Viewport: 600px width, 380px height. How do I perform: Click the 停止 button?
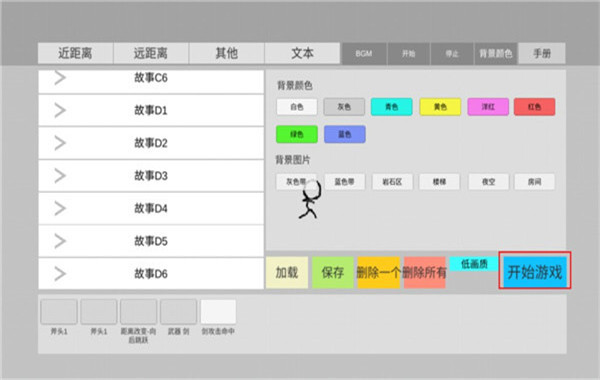coord(452,54)
